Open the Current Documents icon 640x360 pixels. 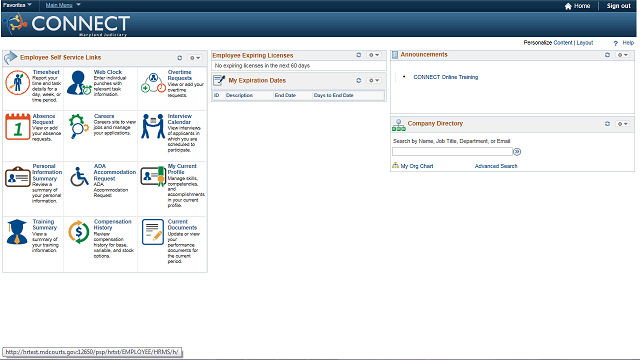click(153, 232)
